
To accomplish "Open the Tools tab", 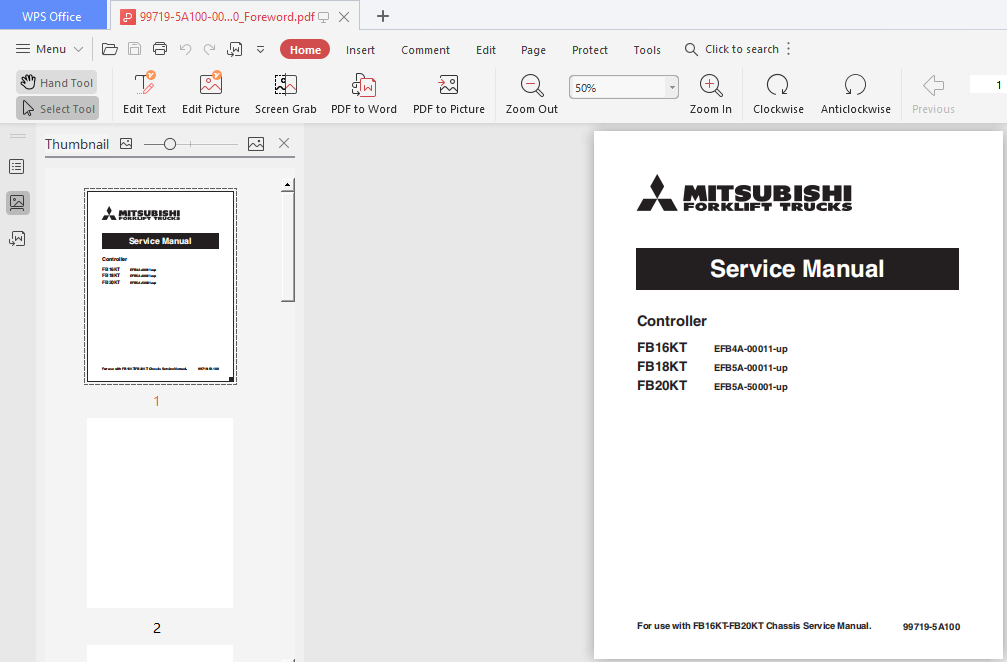I will tap(647, 50).
